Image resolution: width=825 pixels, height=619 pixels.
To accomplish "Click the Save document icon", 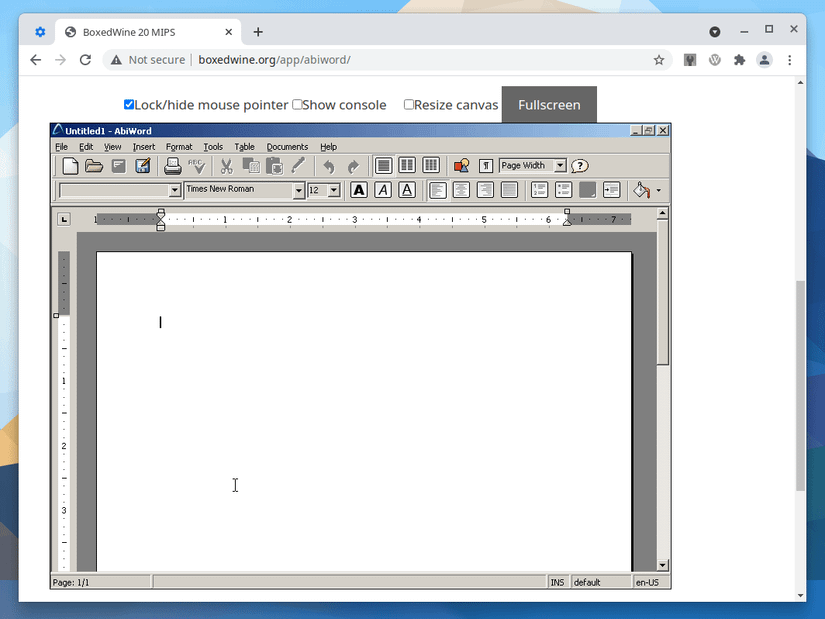I will click(x=119, y=166).
